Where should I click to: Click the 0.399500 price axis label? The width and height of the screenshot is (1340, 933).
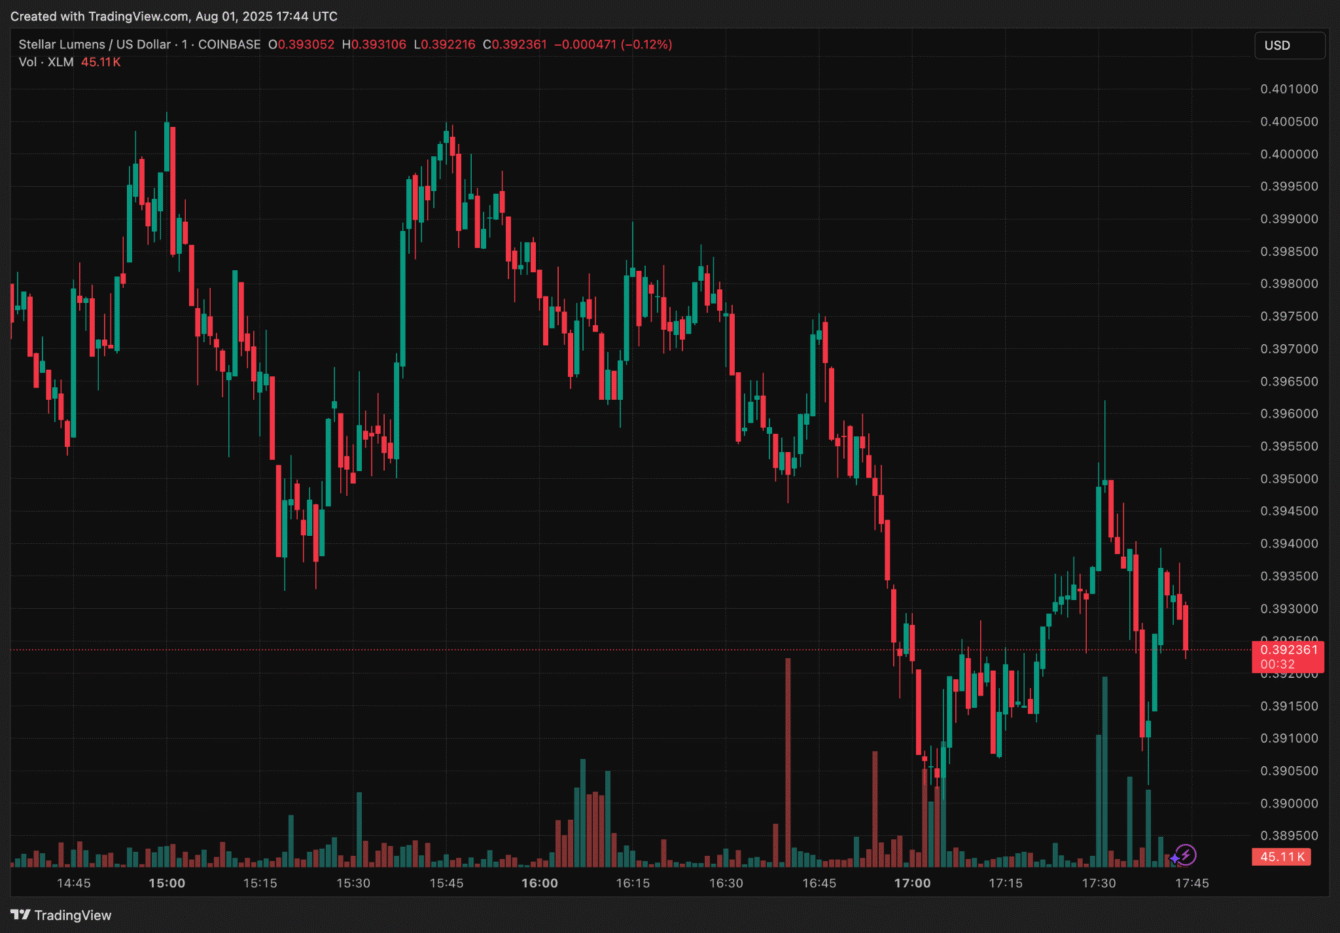tap(1289, 187)
